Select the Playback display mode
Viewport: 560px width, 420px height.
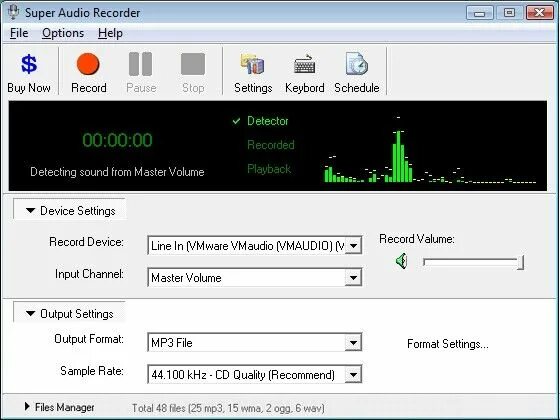(269, 169)
